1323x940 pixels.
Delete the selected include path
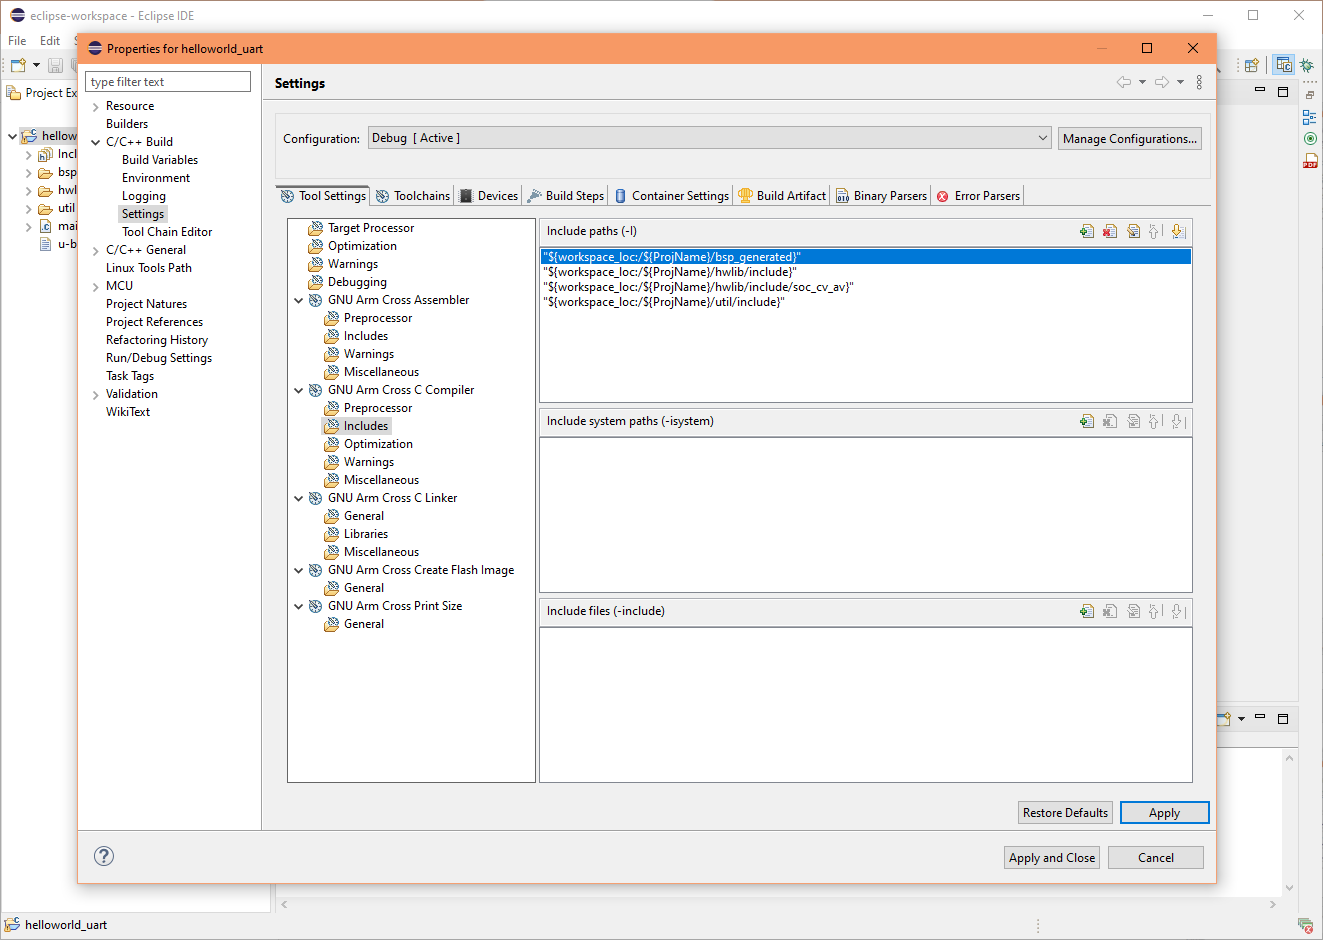[1109, 230]
